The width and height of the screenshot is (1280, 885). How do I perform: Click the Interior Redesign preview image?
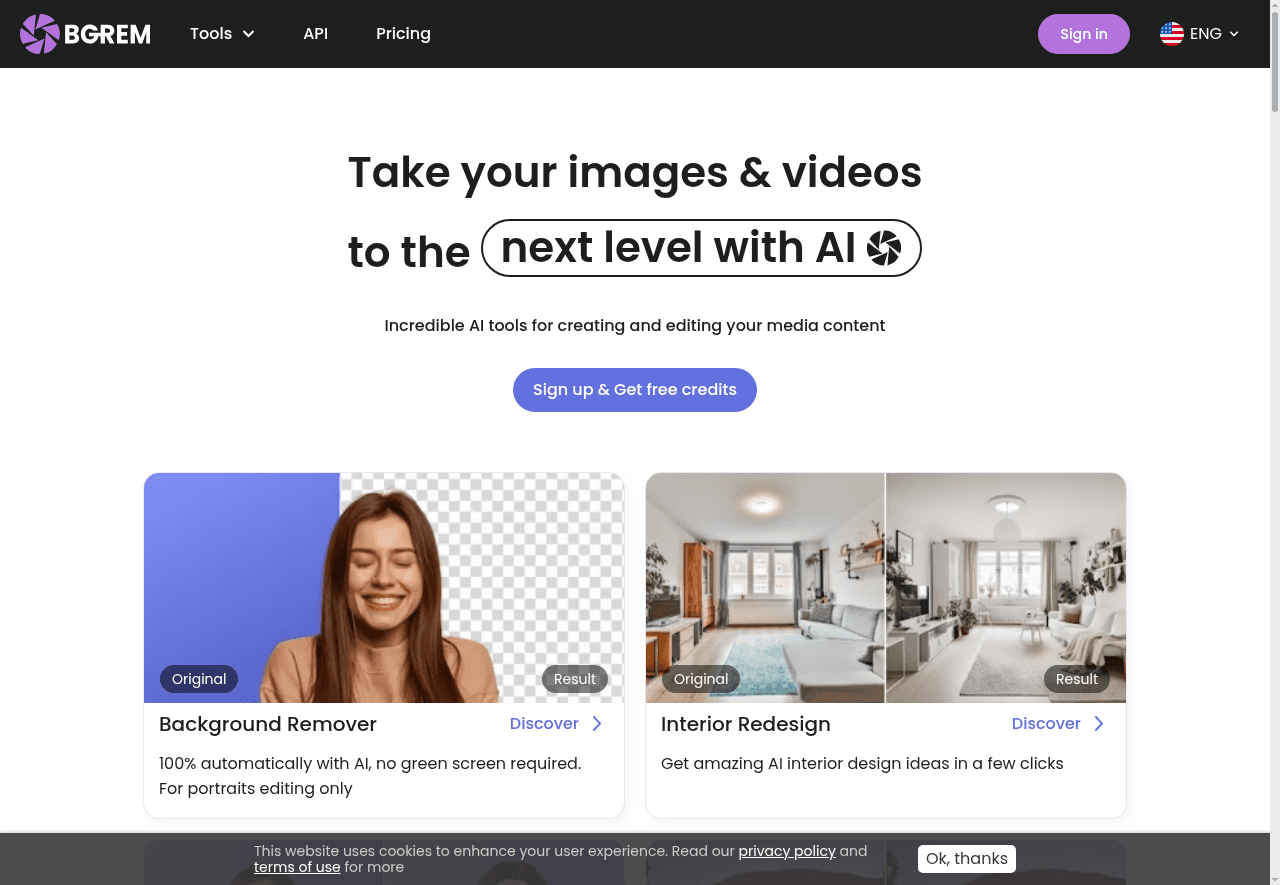(886, 588)
